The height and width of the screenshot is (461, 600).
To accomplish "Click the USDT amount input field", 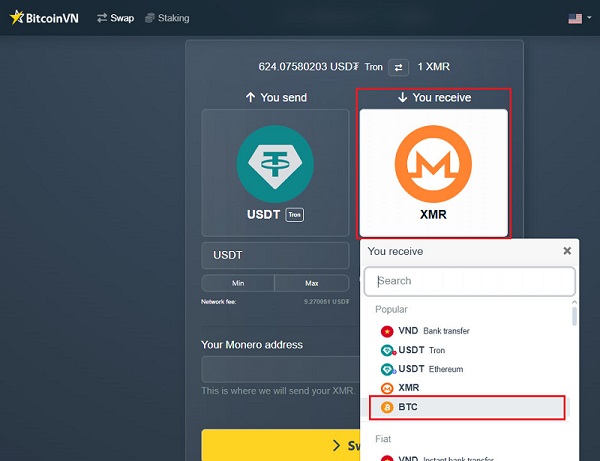I will [x=275, y=255].
